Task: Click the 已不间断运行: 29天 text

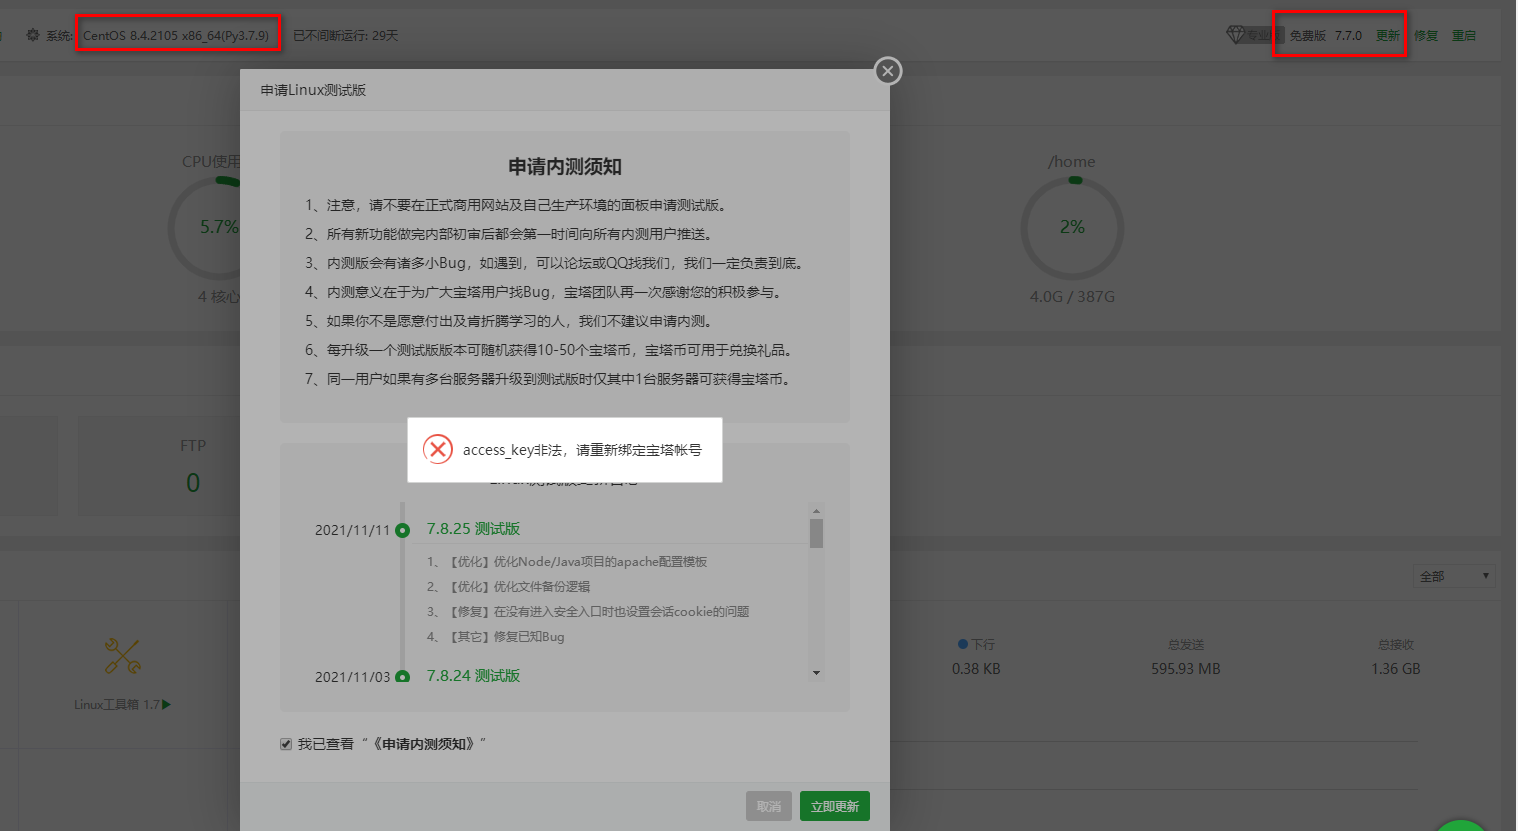Action: [x=346, y=35]
